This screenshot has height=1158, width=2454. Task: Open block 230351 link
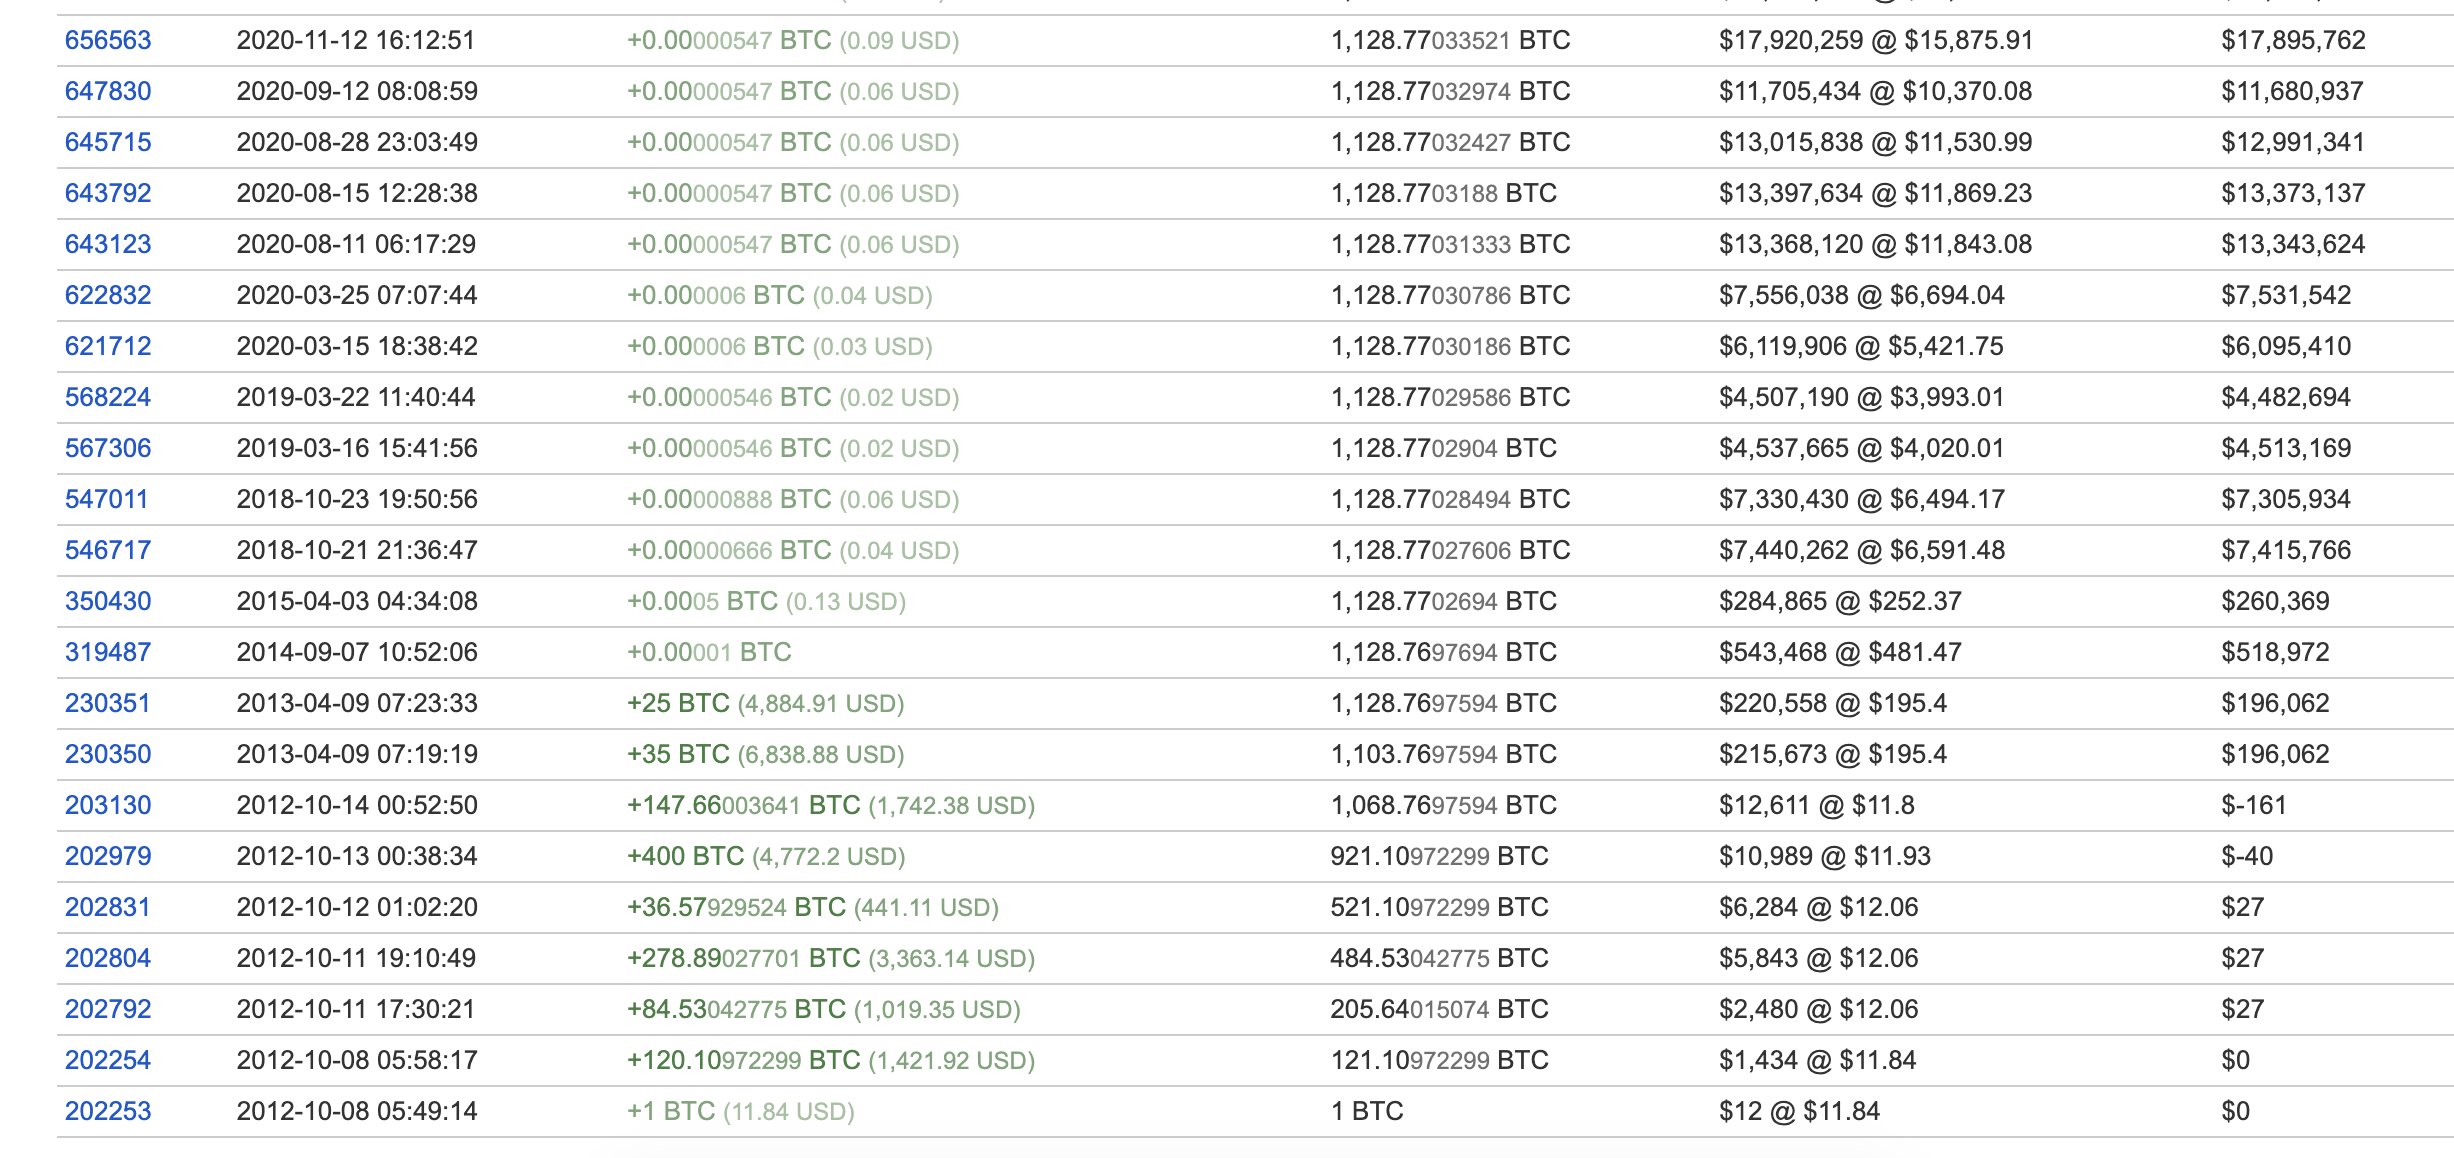(x=108, y=704)
